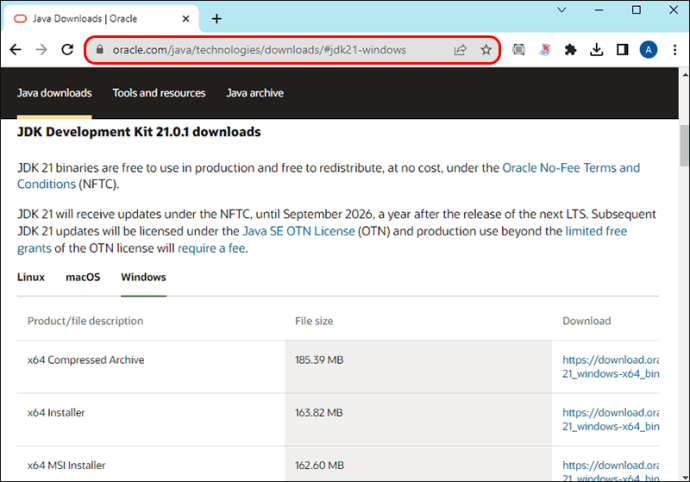The image size is (690, 482).
Task: Click the x64 Installer description
Action: (x=56, y=413)
